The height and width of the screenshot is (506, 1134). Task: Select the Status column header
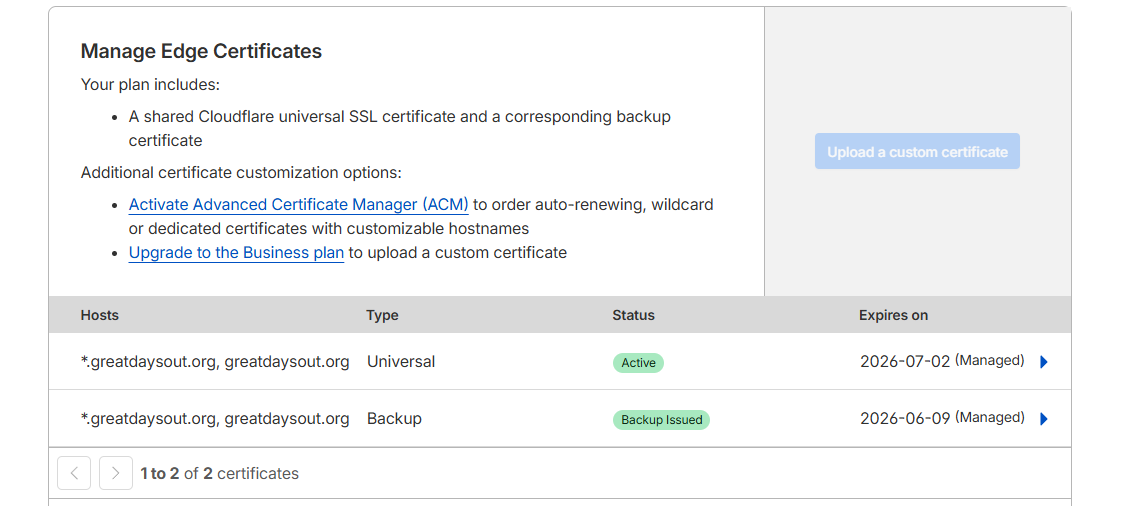coord(633,315)
